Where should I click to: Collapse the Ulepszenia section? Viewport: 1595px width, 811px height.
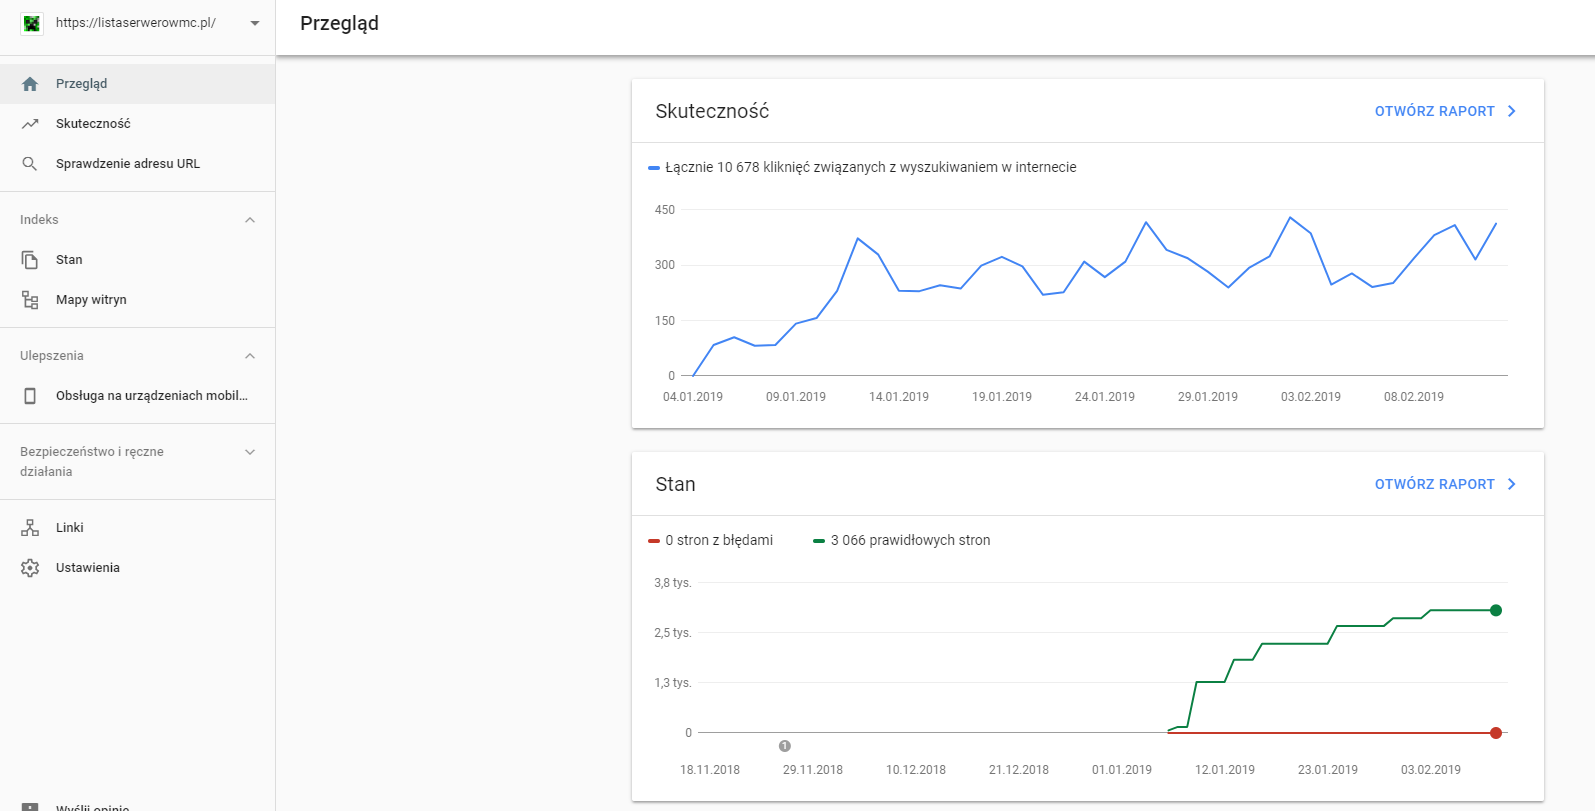(x=250, y=356)
